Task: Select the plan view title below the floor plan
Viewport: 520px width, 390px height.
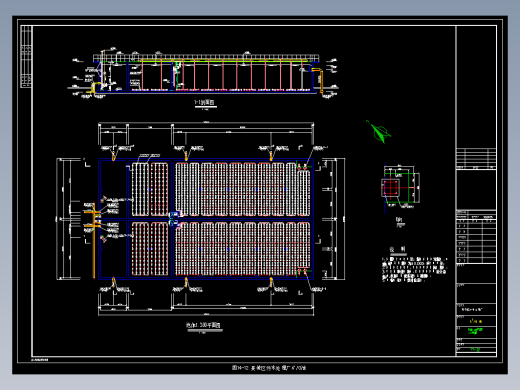Action: click(x=203, y=325)
